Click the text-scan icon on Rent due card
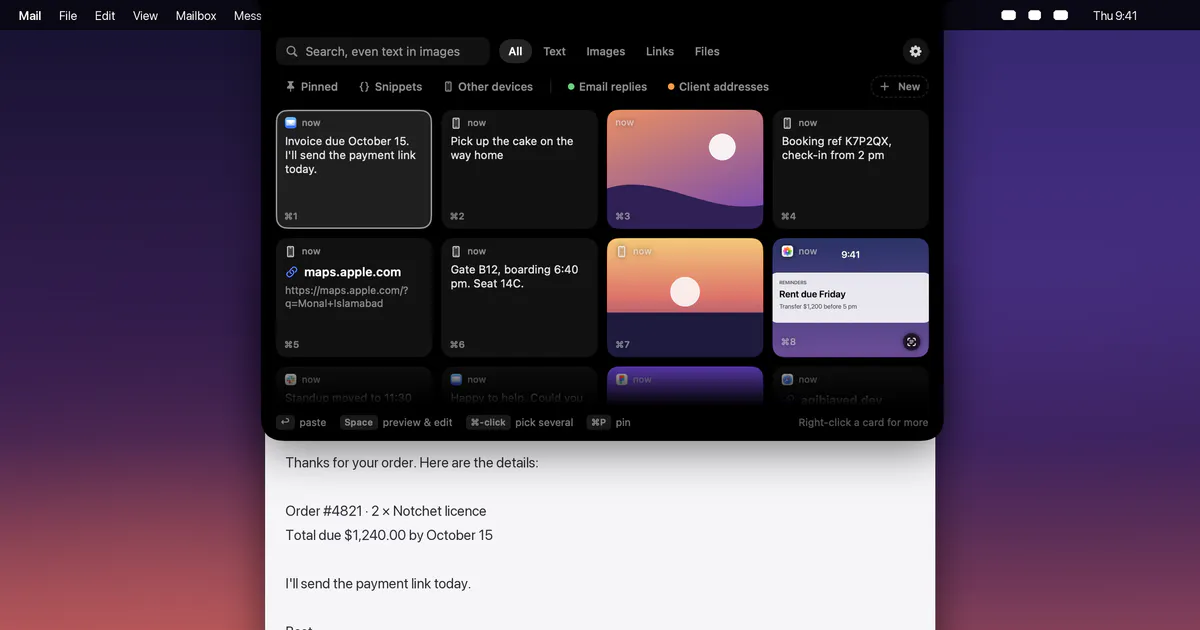This screenshot has width=1200, height=630. coord(911,342)
